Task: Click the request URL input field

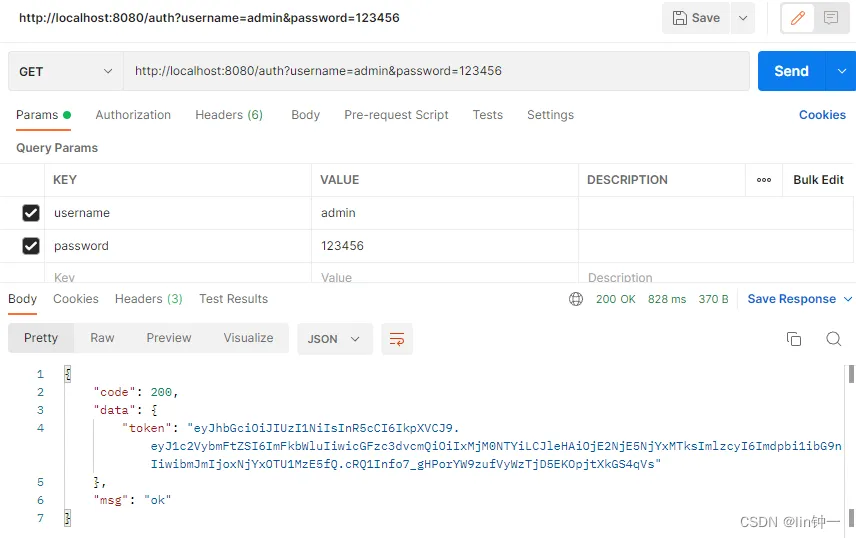Action: point(436,71)
